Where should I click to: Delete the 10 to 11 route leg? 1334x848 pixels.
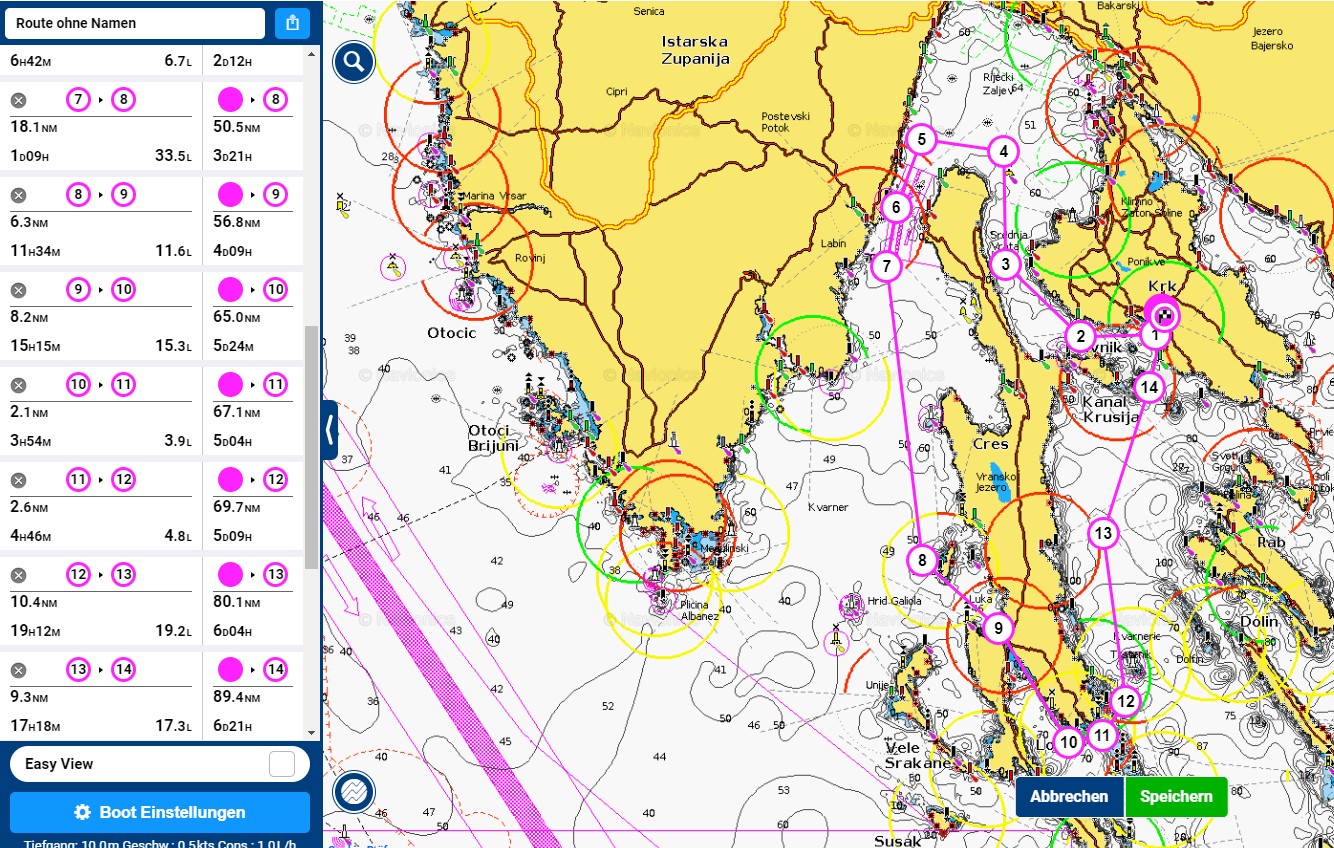coord(18,385)
